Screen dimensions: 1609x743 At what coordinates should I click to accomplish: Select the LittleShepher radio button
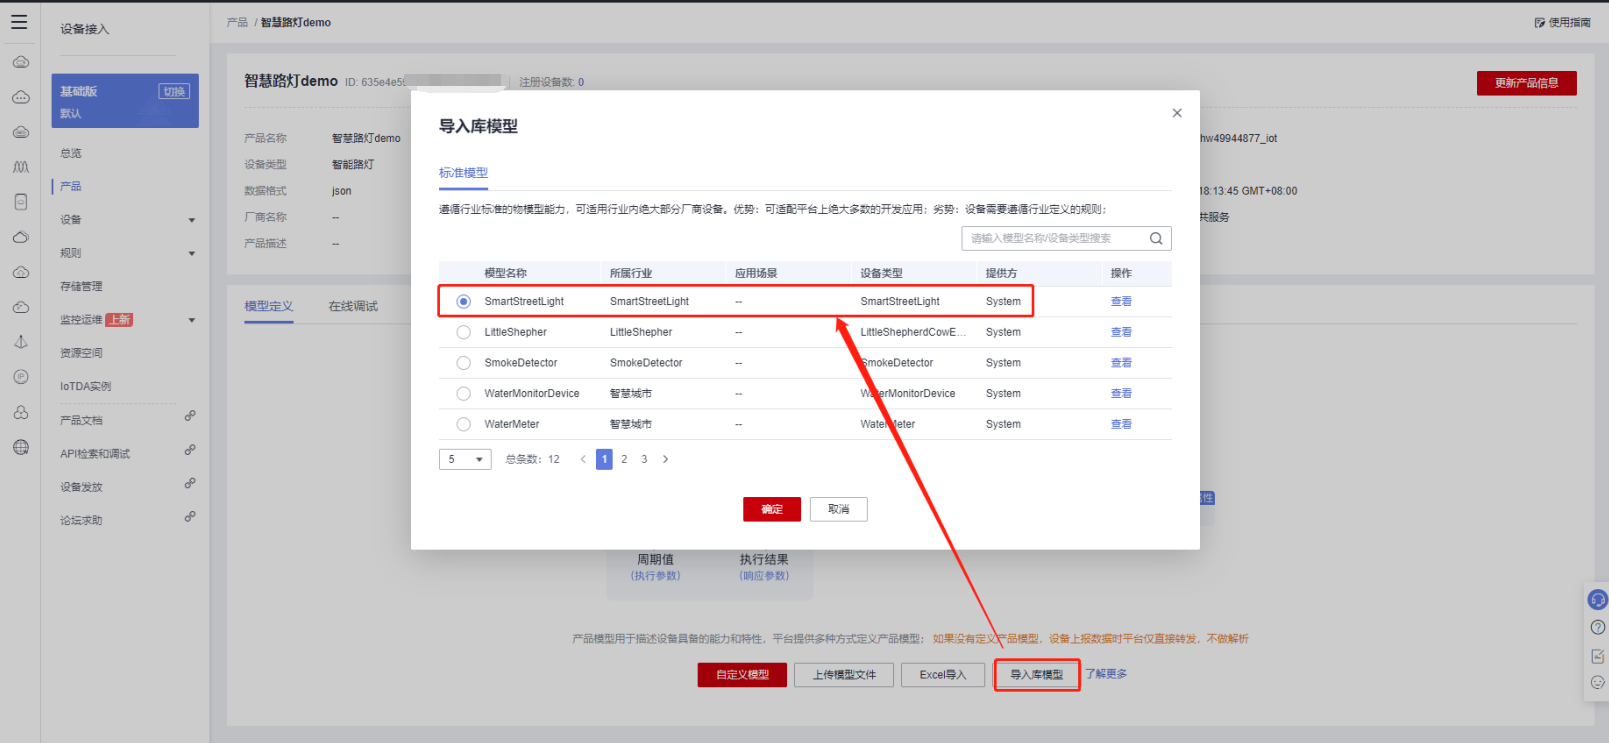[x=463, y=332]
